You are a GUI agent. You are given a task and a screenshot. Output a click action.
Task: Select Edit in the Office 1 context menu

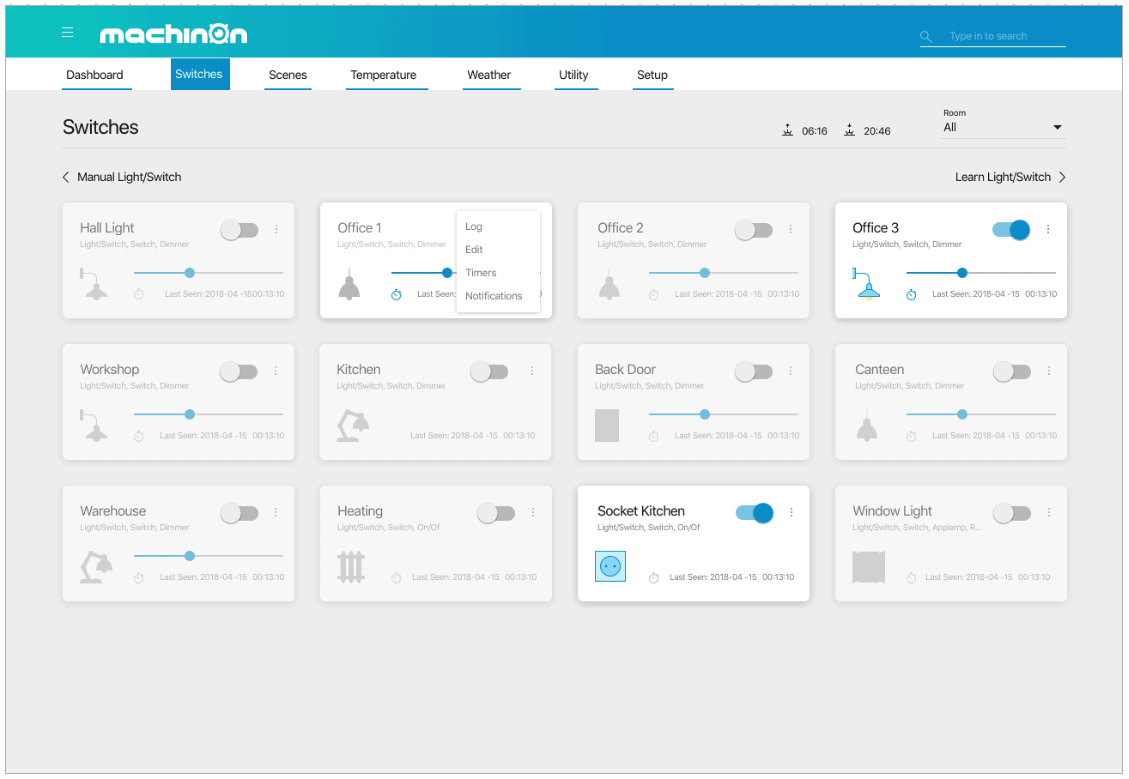[473, 249]
